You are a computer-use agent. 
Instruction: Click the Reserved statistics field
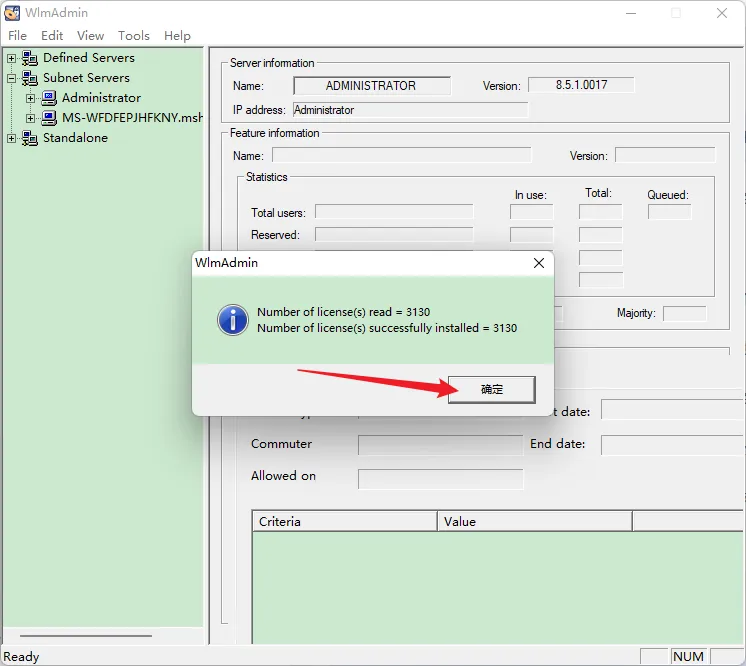(394, 235)
